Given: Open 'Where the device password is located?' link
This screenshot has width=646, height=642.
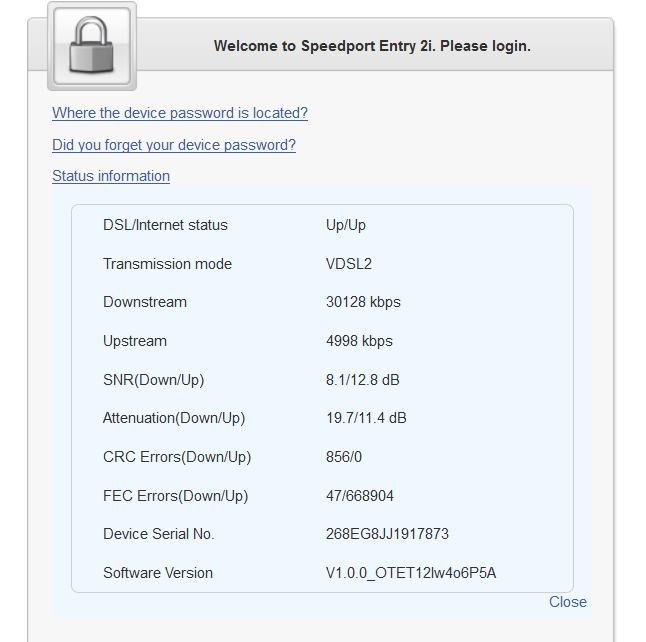Looking at the screenshot, I should click(x=180, y=113).
